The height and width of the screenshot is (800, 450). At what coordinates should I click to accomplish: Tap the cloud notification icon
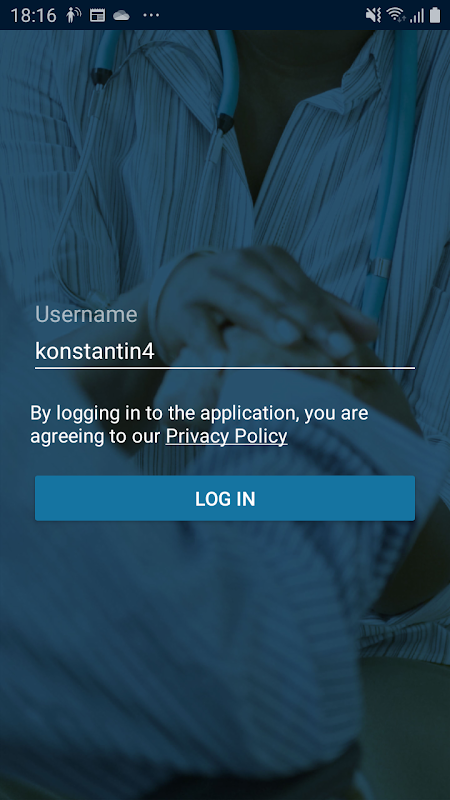pyautogui.click(x=121, y=15)
